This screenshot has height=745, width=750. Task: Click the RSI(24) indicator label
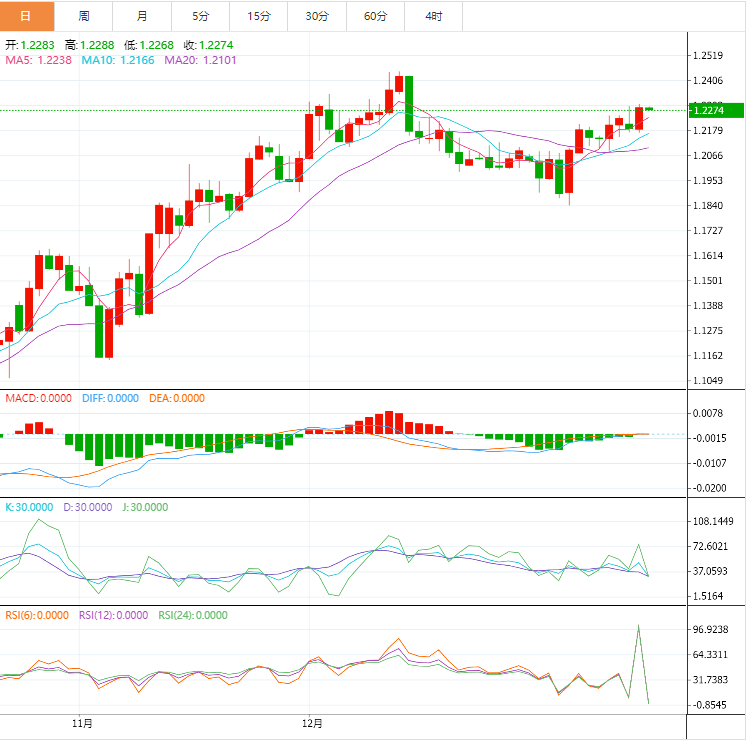193,616
